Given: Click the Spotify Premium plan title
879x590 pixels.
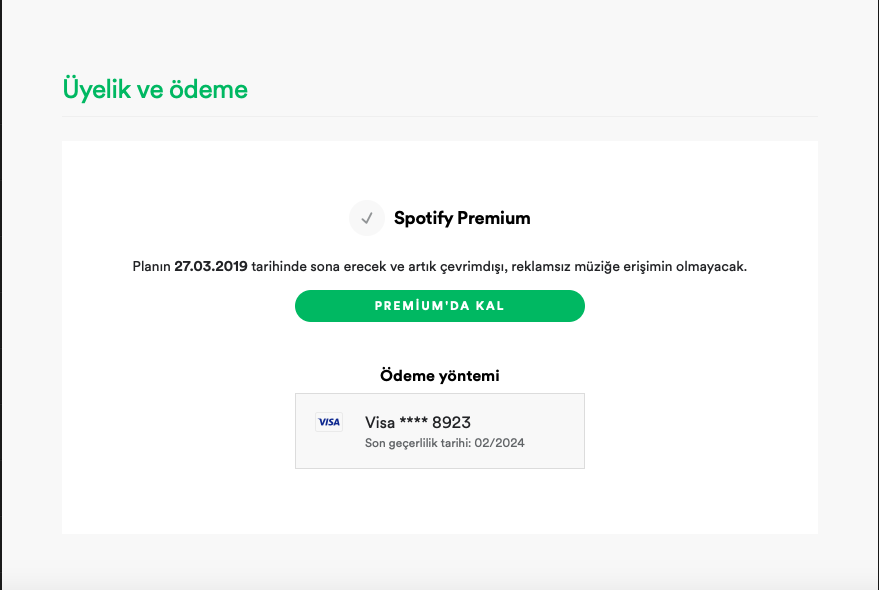Looking at the screenshot, I should tap(462, 218).
